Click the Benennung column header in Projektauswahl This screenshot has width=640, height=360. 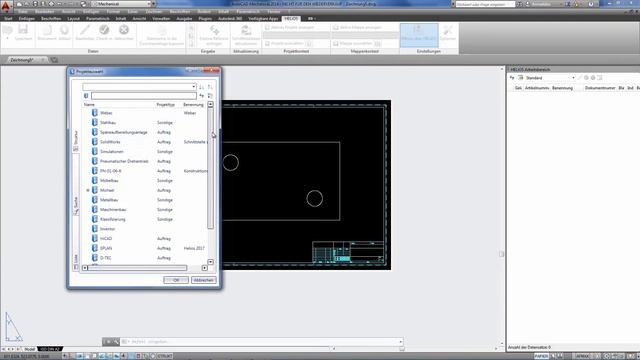click(x=193, y=104)
